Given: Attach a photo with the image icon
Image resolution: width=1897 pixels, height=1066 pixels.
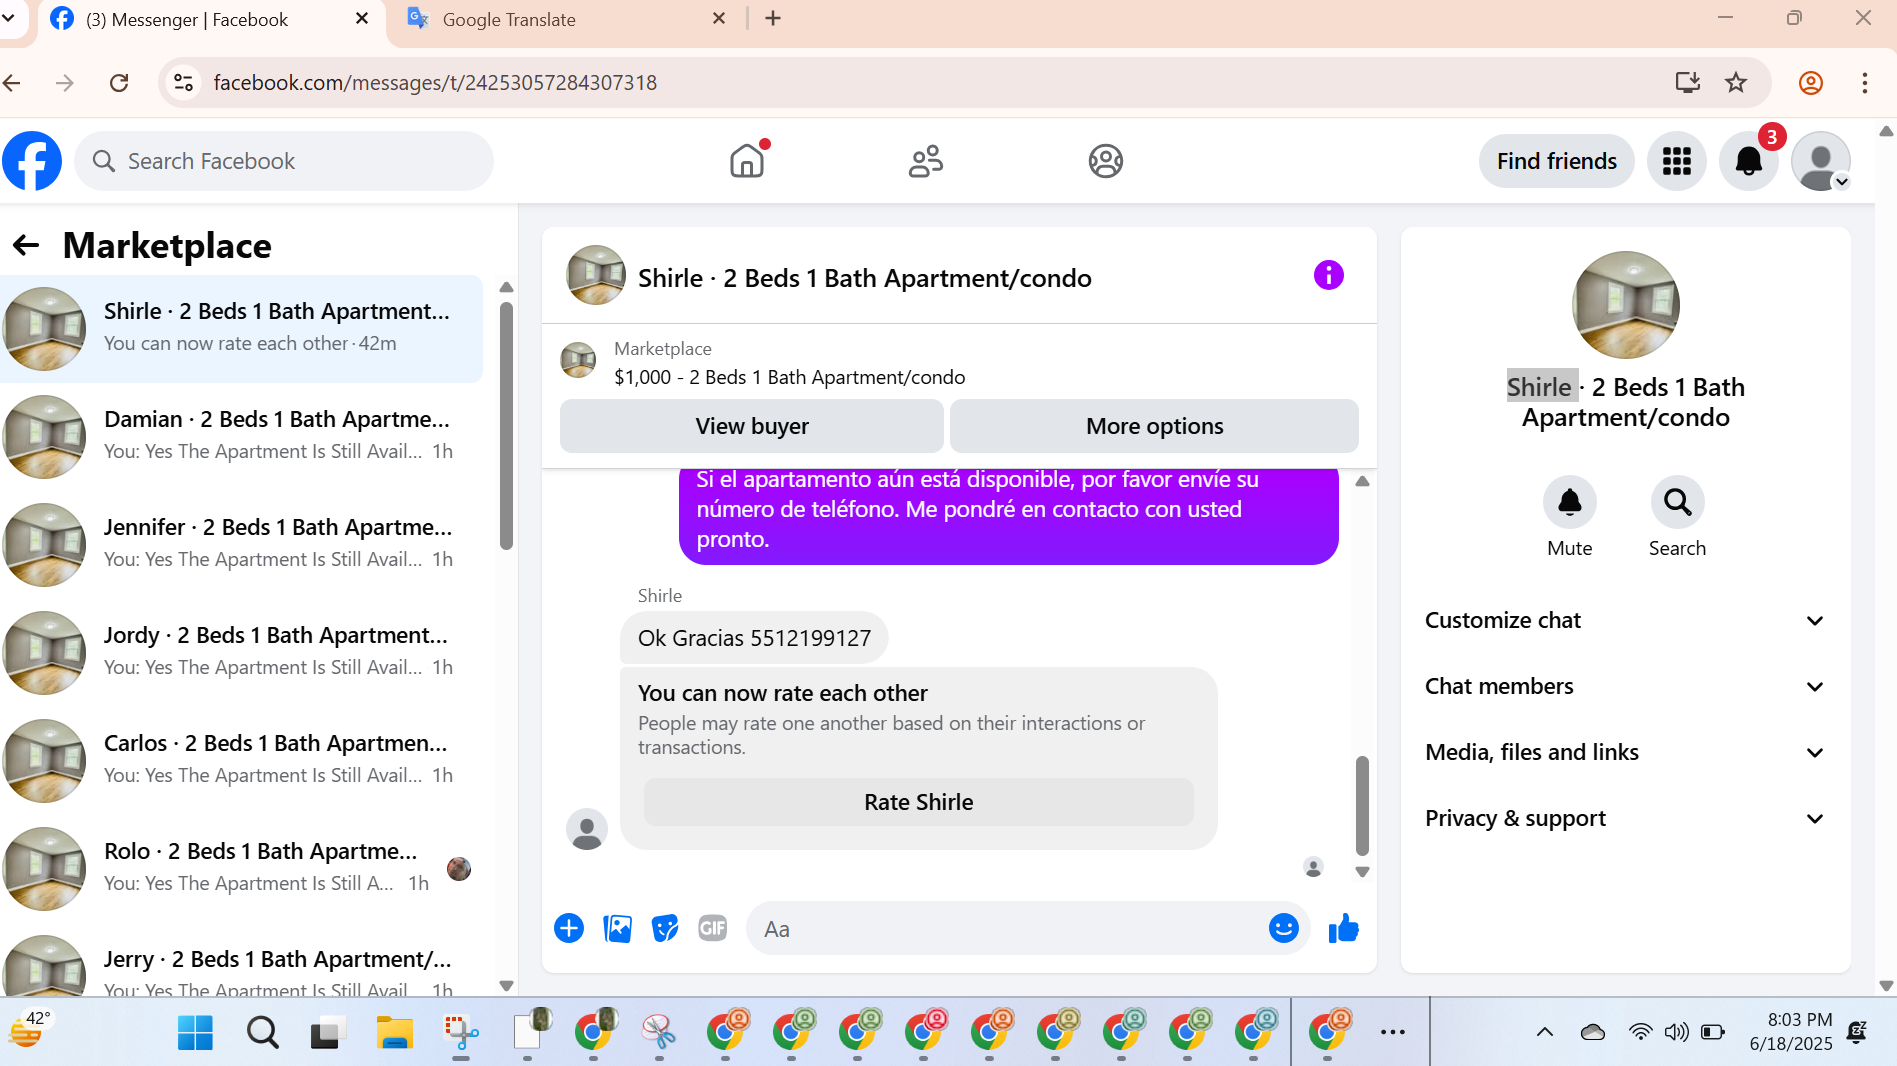Looking at the screenshot, I should 617,929.
